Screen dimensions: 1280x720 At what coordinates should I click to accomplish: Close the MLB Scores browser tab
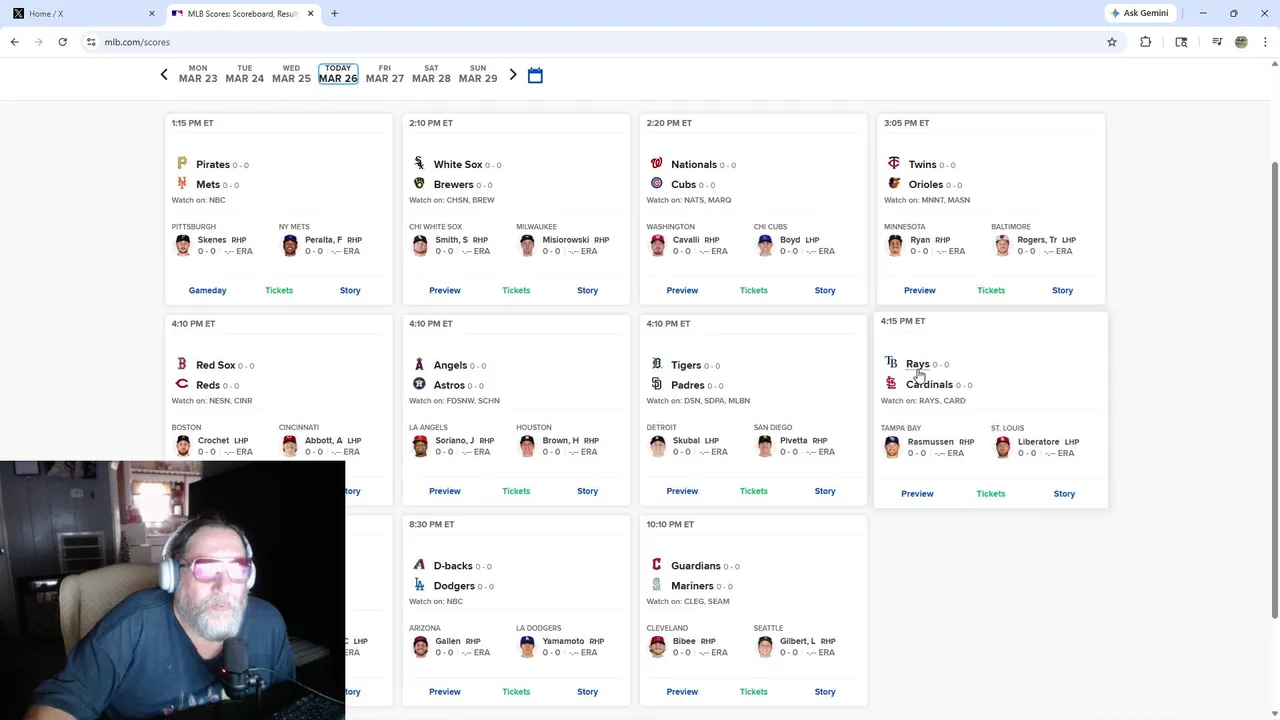(310, 14)
